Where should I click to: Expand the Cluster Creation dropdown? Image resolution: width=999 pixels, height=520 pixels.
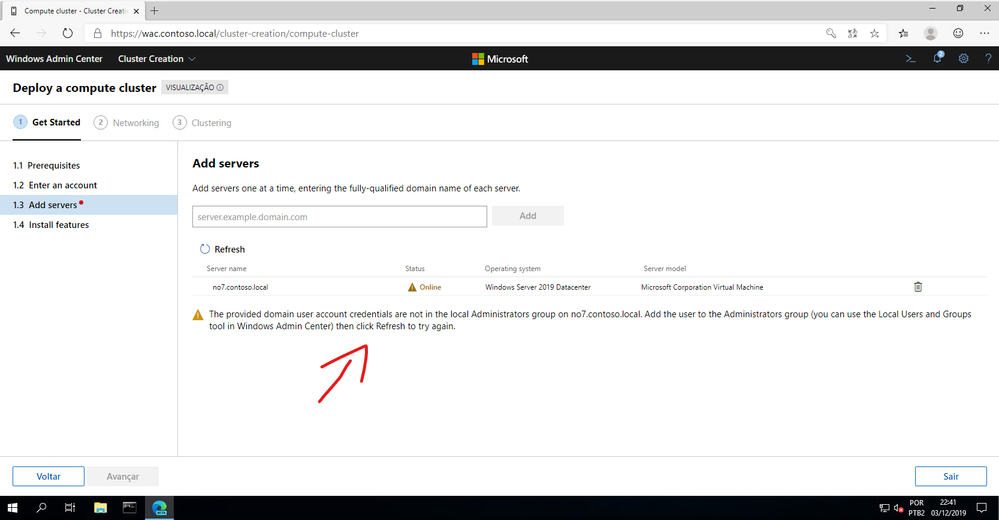pos(157,59)
